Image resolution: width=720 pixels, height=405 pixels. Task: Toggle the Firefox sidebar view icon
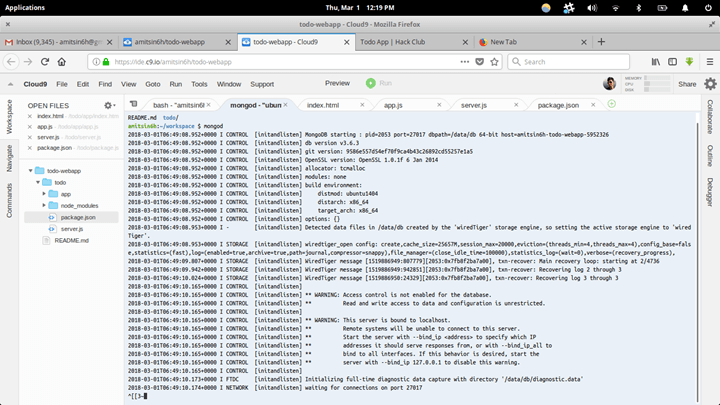(672, 62)
